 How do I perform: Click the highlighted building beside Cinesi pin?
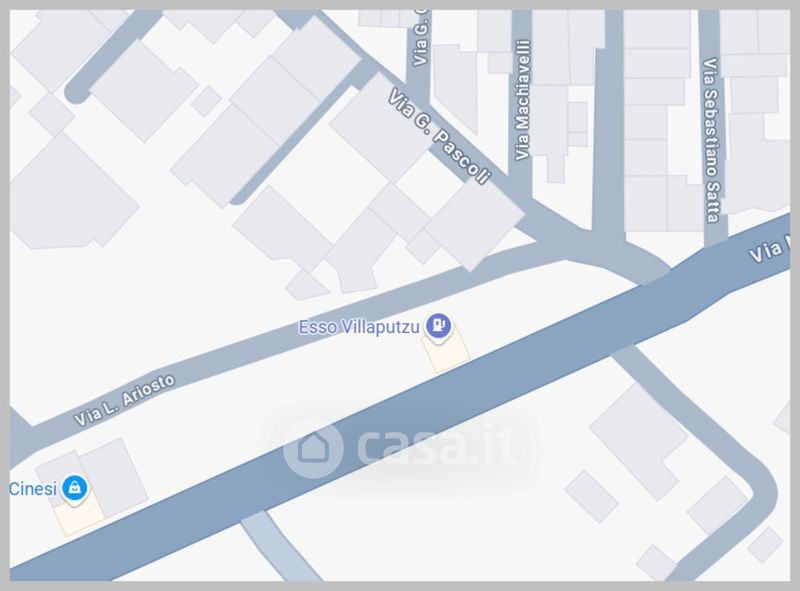coord(79,514)
